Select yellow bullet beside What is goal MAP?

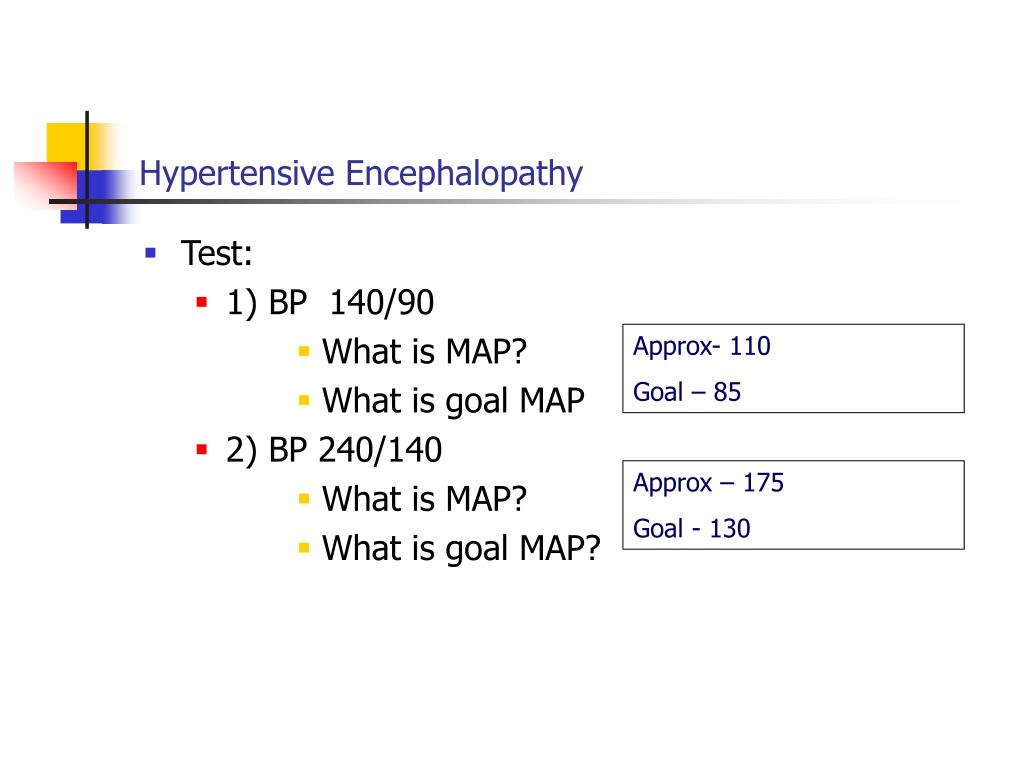pos(304,548)
